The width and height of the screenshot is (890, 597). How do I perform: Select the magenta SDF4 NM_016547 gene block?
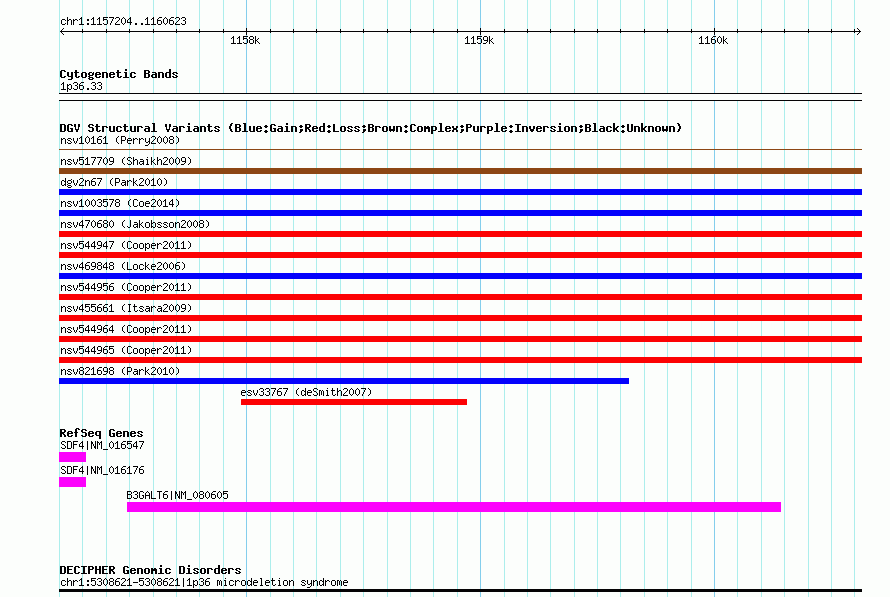pos(73,457)
